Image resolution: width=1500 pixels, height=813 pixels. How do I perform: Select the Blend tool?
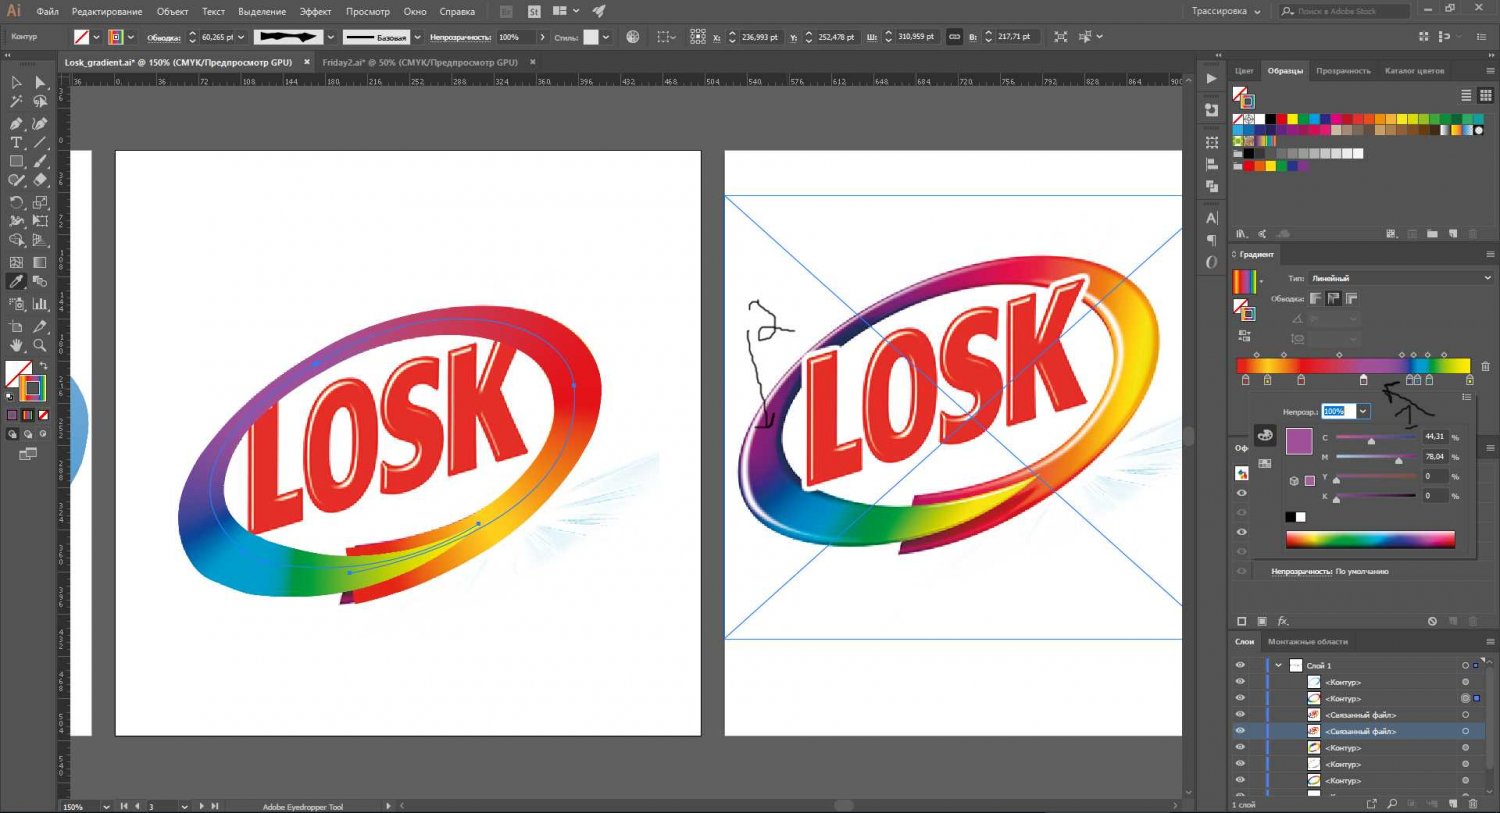pyautogui.click(x=40, y=282)
